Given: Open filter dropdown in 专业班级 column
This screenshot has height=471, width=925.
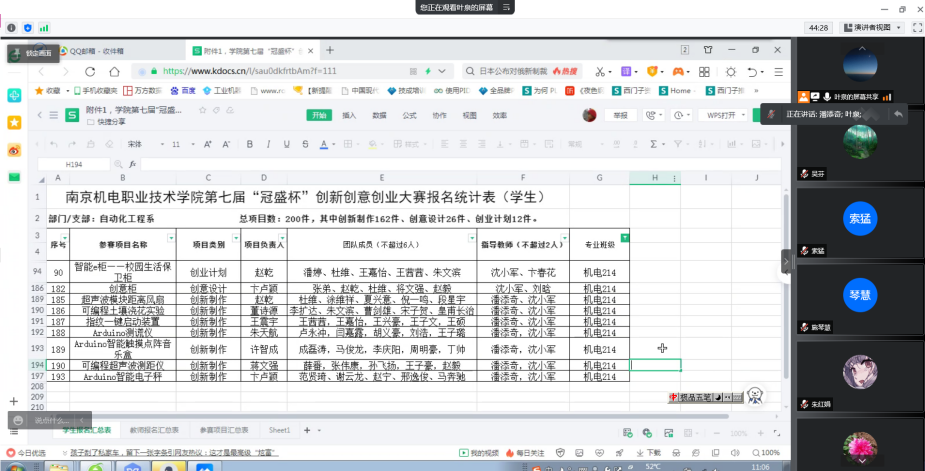Looking at the screenshot, I should point(625,237).
